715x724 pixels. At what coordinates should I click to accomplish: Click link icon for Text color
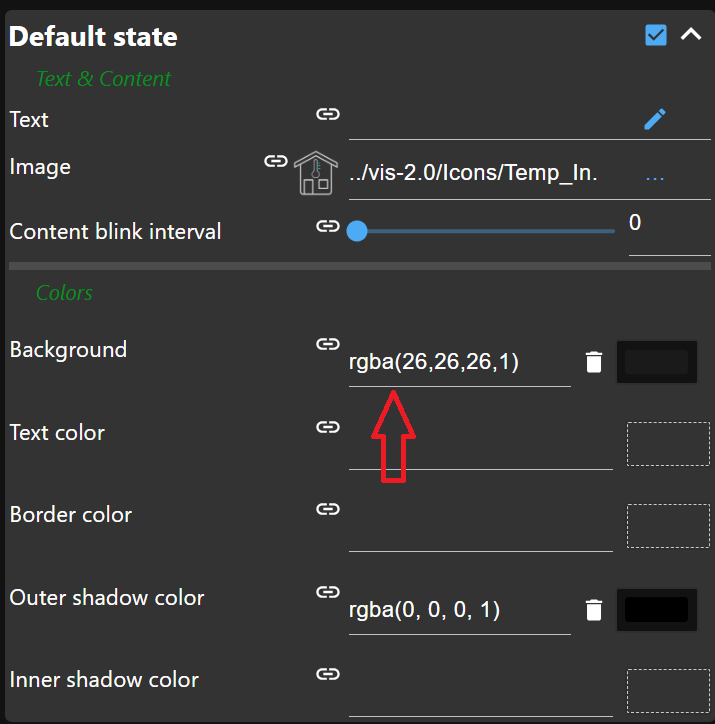[327, 427]
